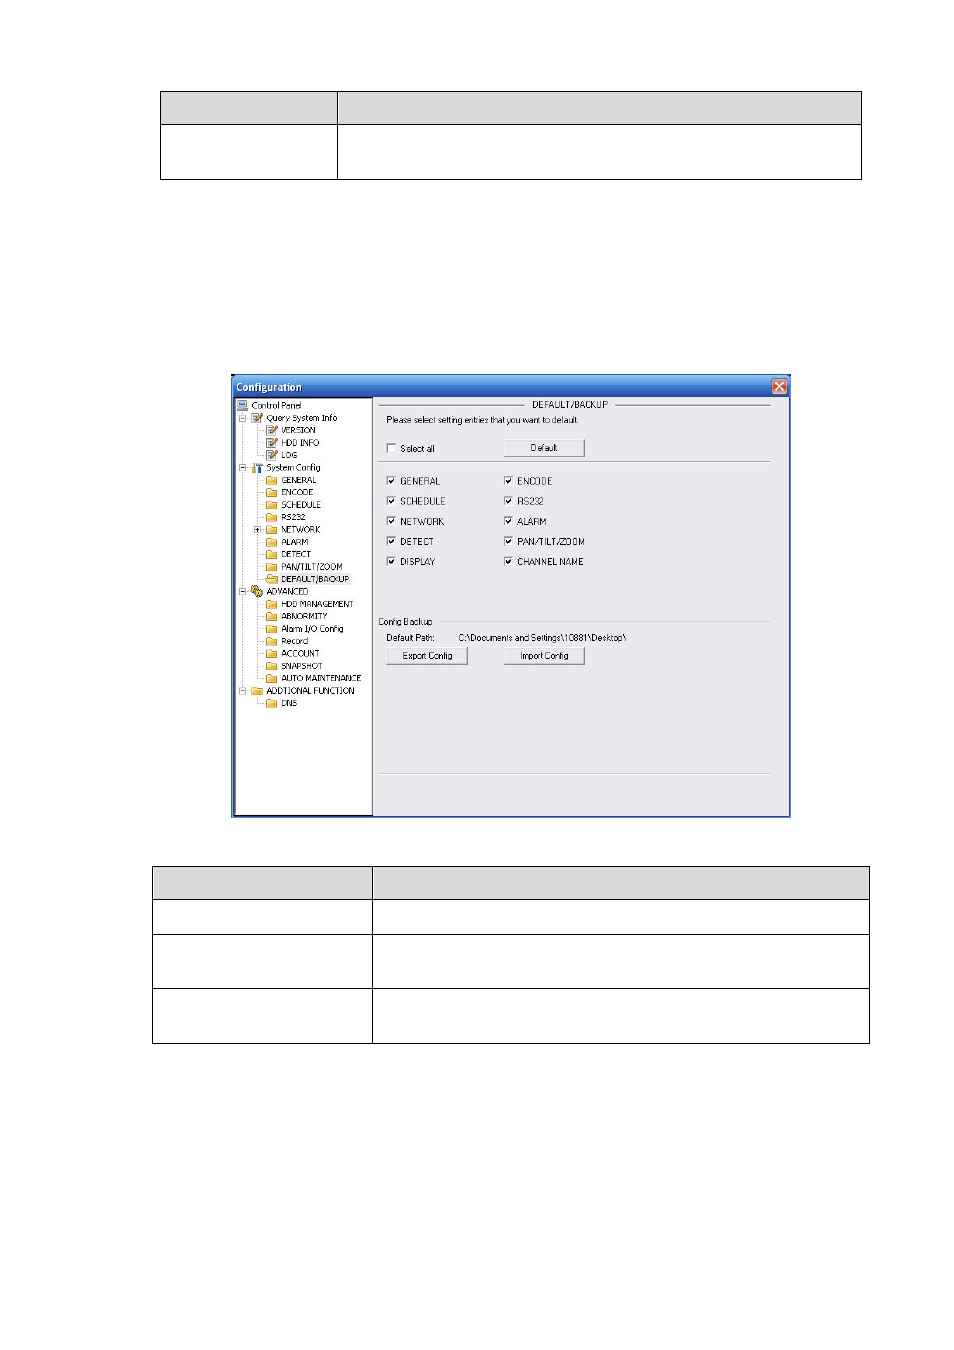Click the ADVANCED gears icon

click(257, 591)
